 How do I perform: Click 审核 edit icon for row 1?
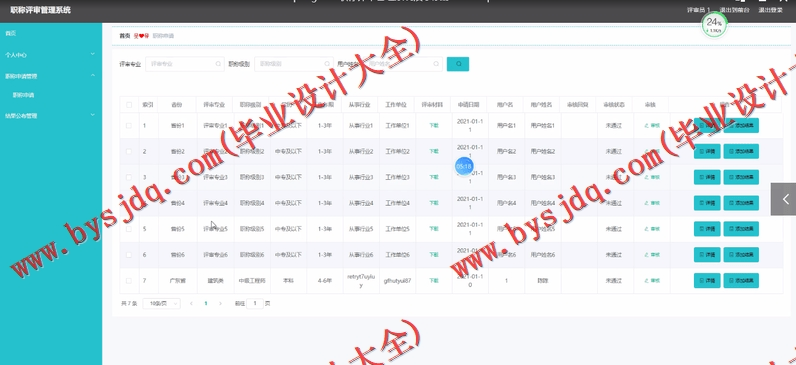pos(652,125)
